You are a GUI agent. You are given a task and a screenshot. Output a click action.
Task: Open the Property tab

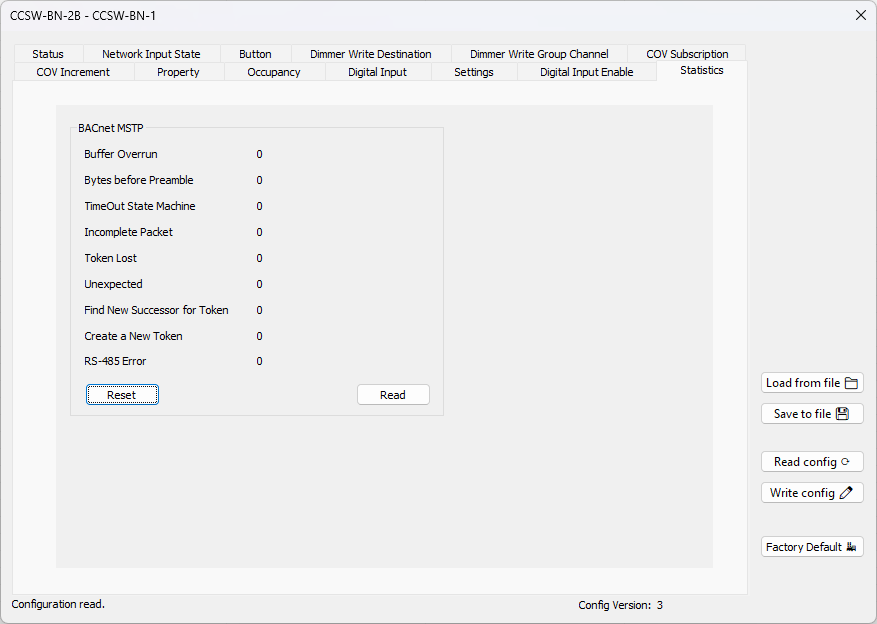(x=178, y=72)
